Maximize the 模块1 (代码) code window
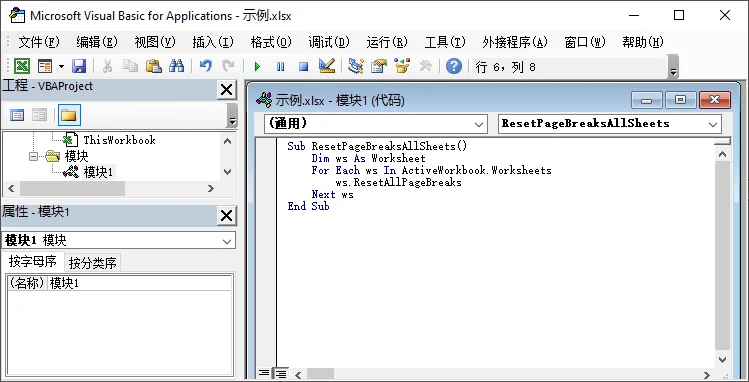 click(x=681, y=100)
